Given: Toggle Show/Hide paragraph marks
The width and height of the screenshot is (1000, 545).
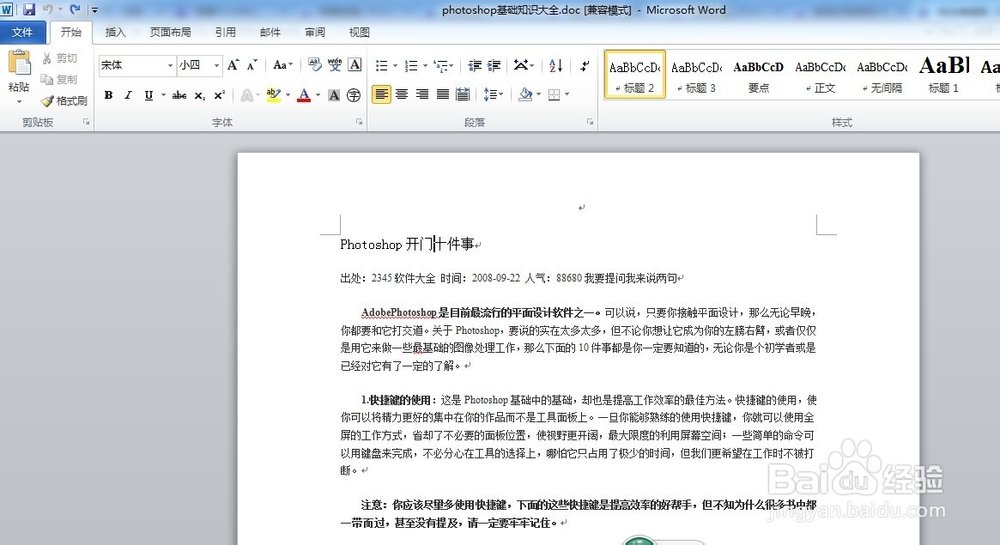Looking at the screenshot, I should (x=584, y=65).
